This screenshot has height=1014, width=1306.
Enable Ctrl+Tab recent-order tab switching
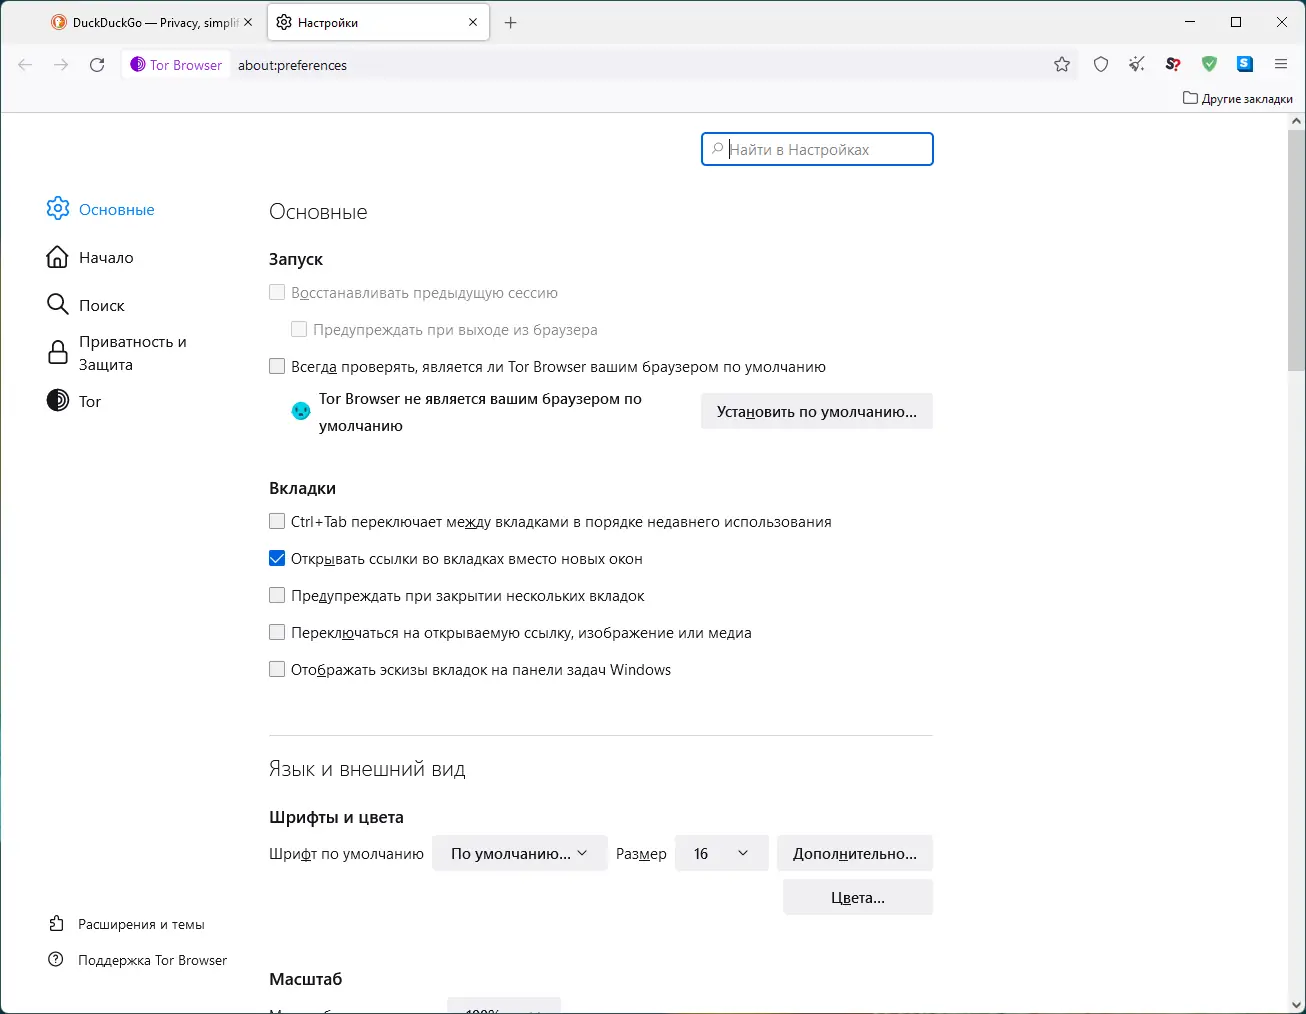pyautogui.click(x=277, y=522)
